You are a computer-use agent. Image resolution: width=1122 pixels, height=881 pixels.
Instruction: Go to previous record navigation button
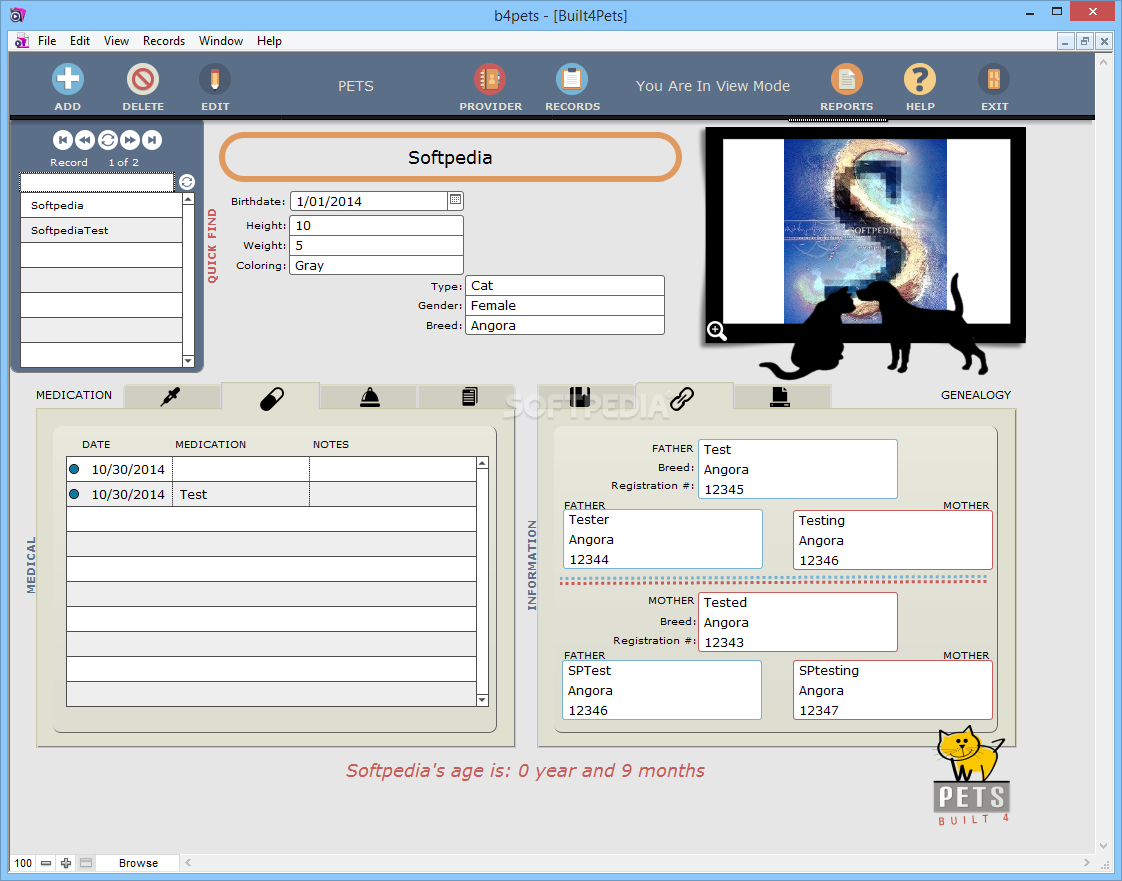coord(84,140)
